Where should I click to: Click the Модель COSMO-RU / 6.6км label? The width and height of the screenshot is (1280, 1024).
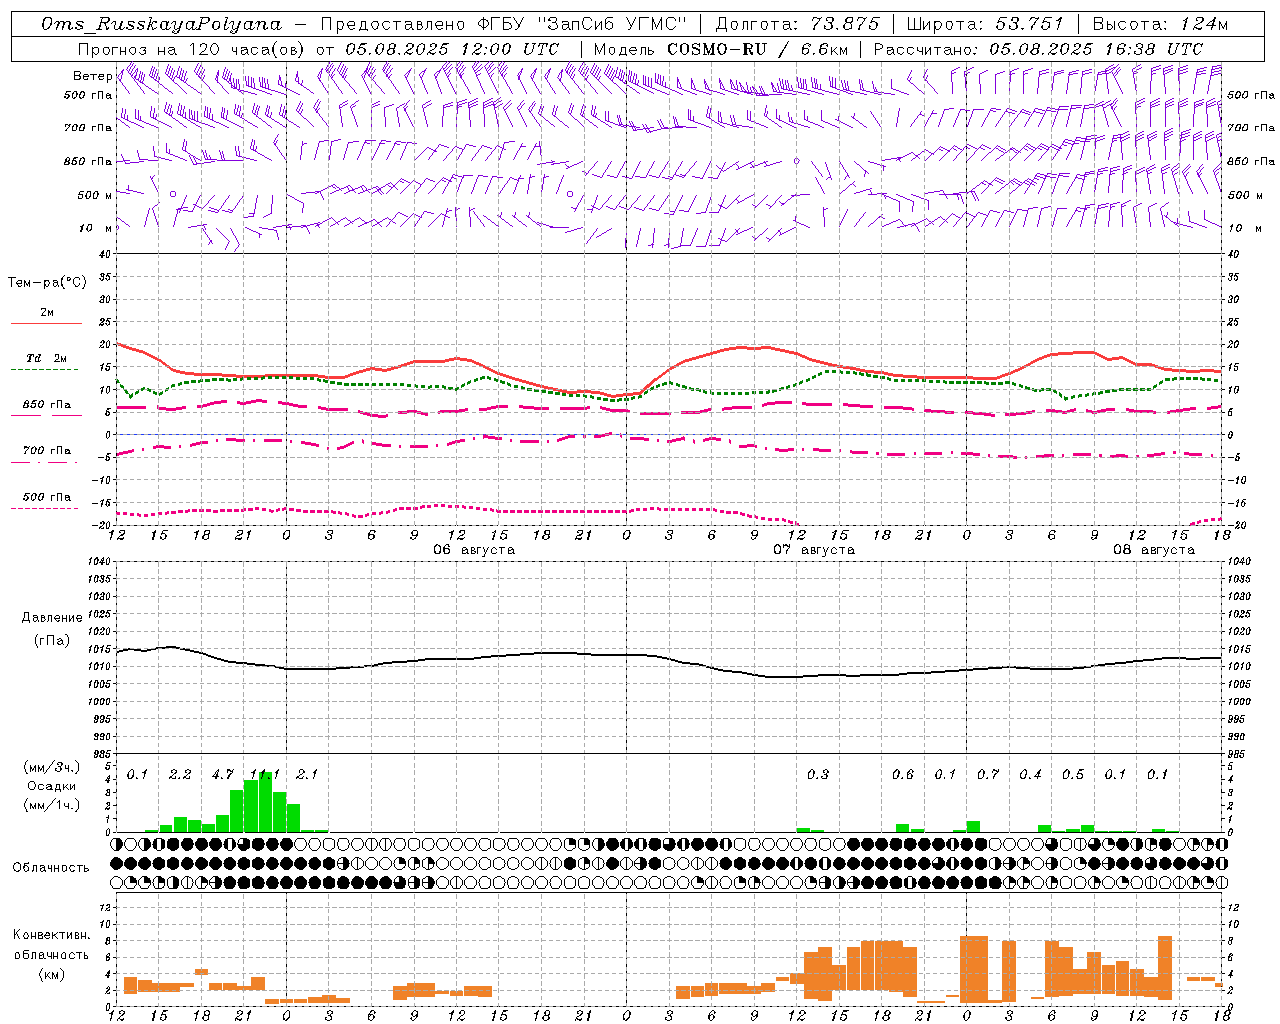[721, 48]
